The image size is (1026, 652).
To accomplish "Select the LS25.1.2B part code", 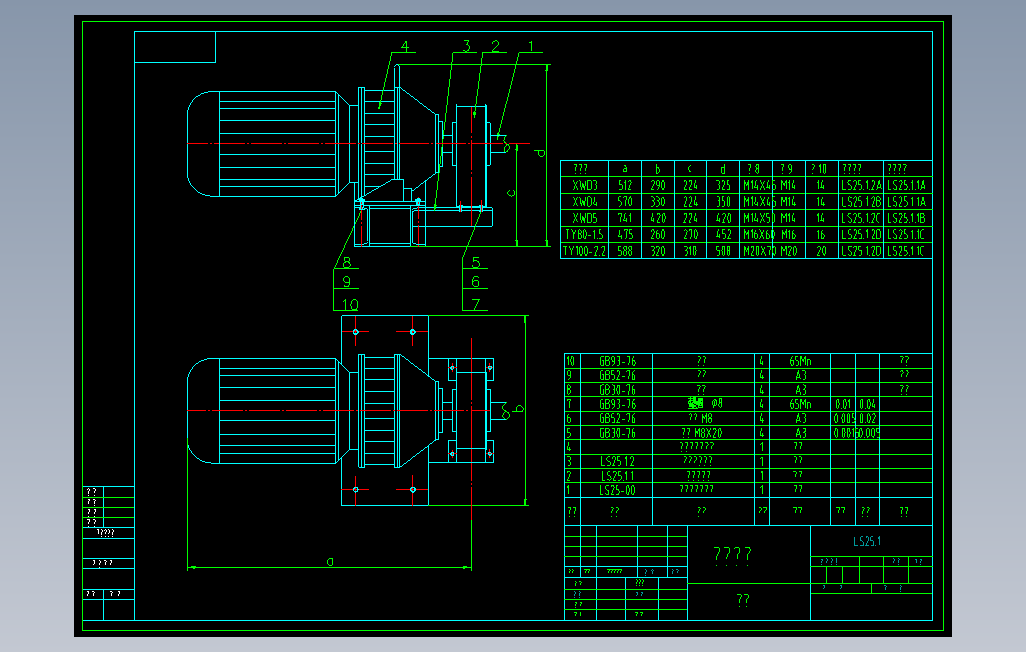I will (861, 202).
